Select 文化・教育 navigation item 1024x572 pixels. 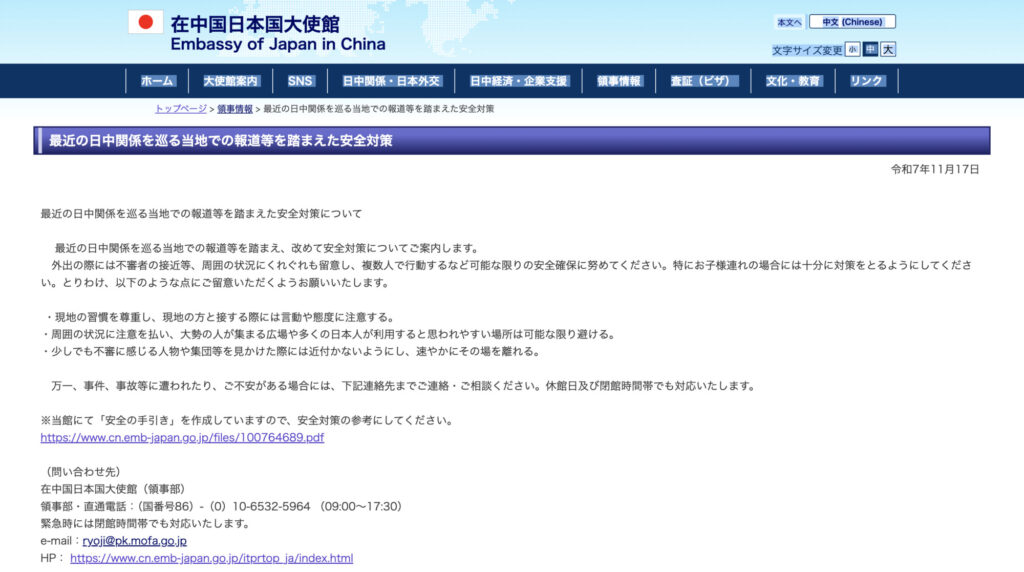(793, 81)
